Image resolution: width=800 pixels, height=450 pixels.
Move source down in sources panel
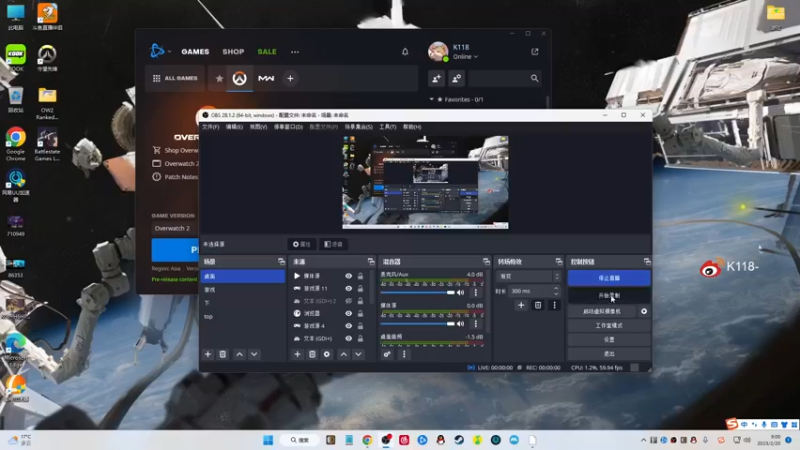[x=359, y=354]
